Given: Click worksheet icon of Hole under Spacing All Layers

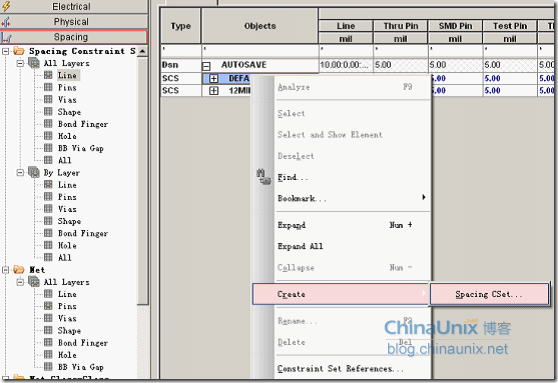Looking at the screenshot, I should tap(48, 136).
